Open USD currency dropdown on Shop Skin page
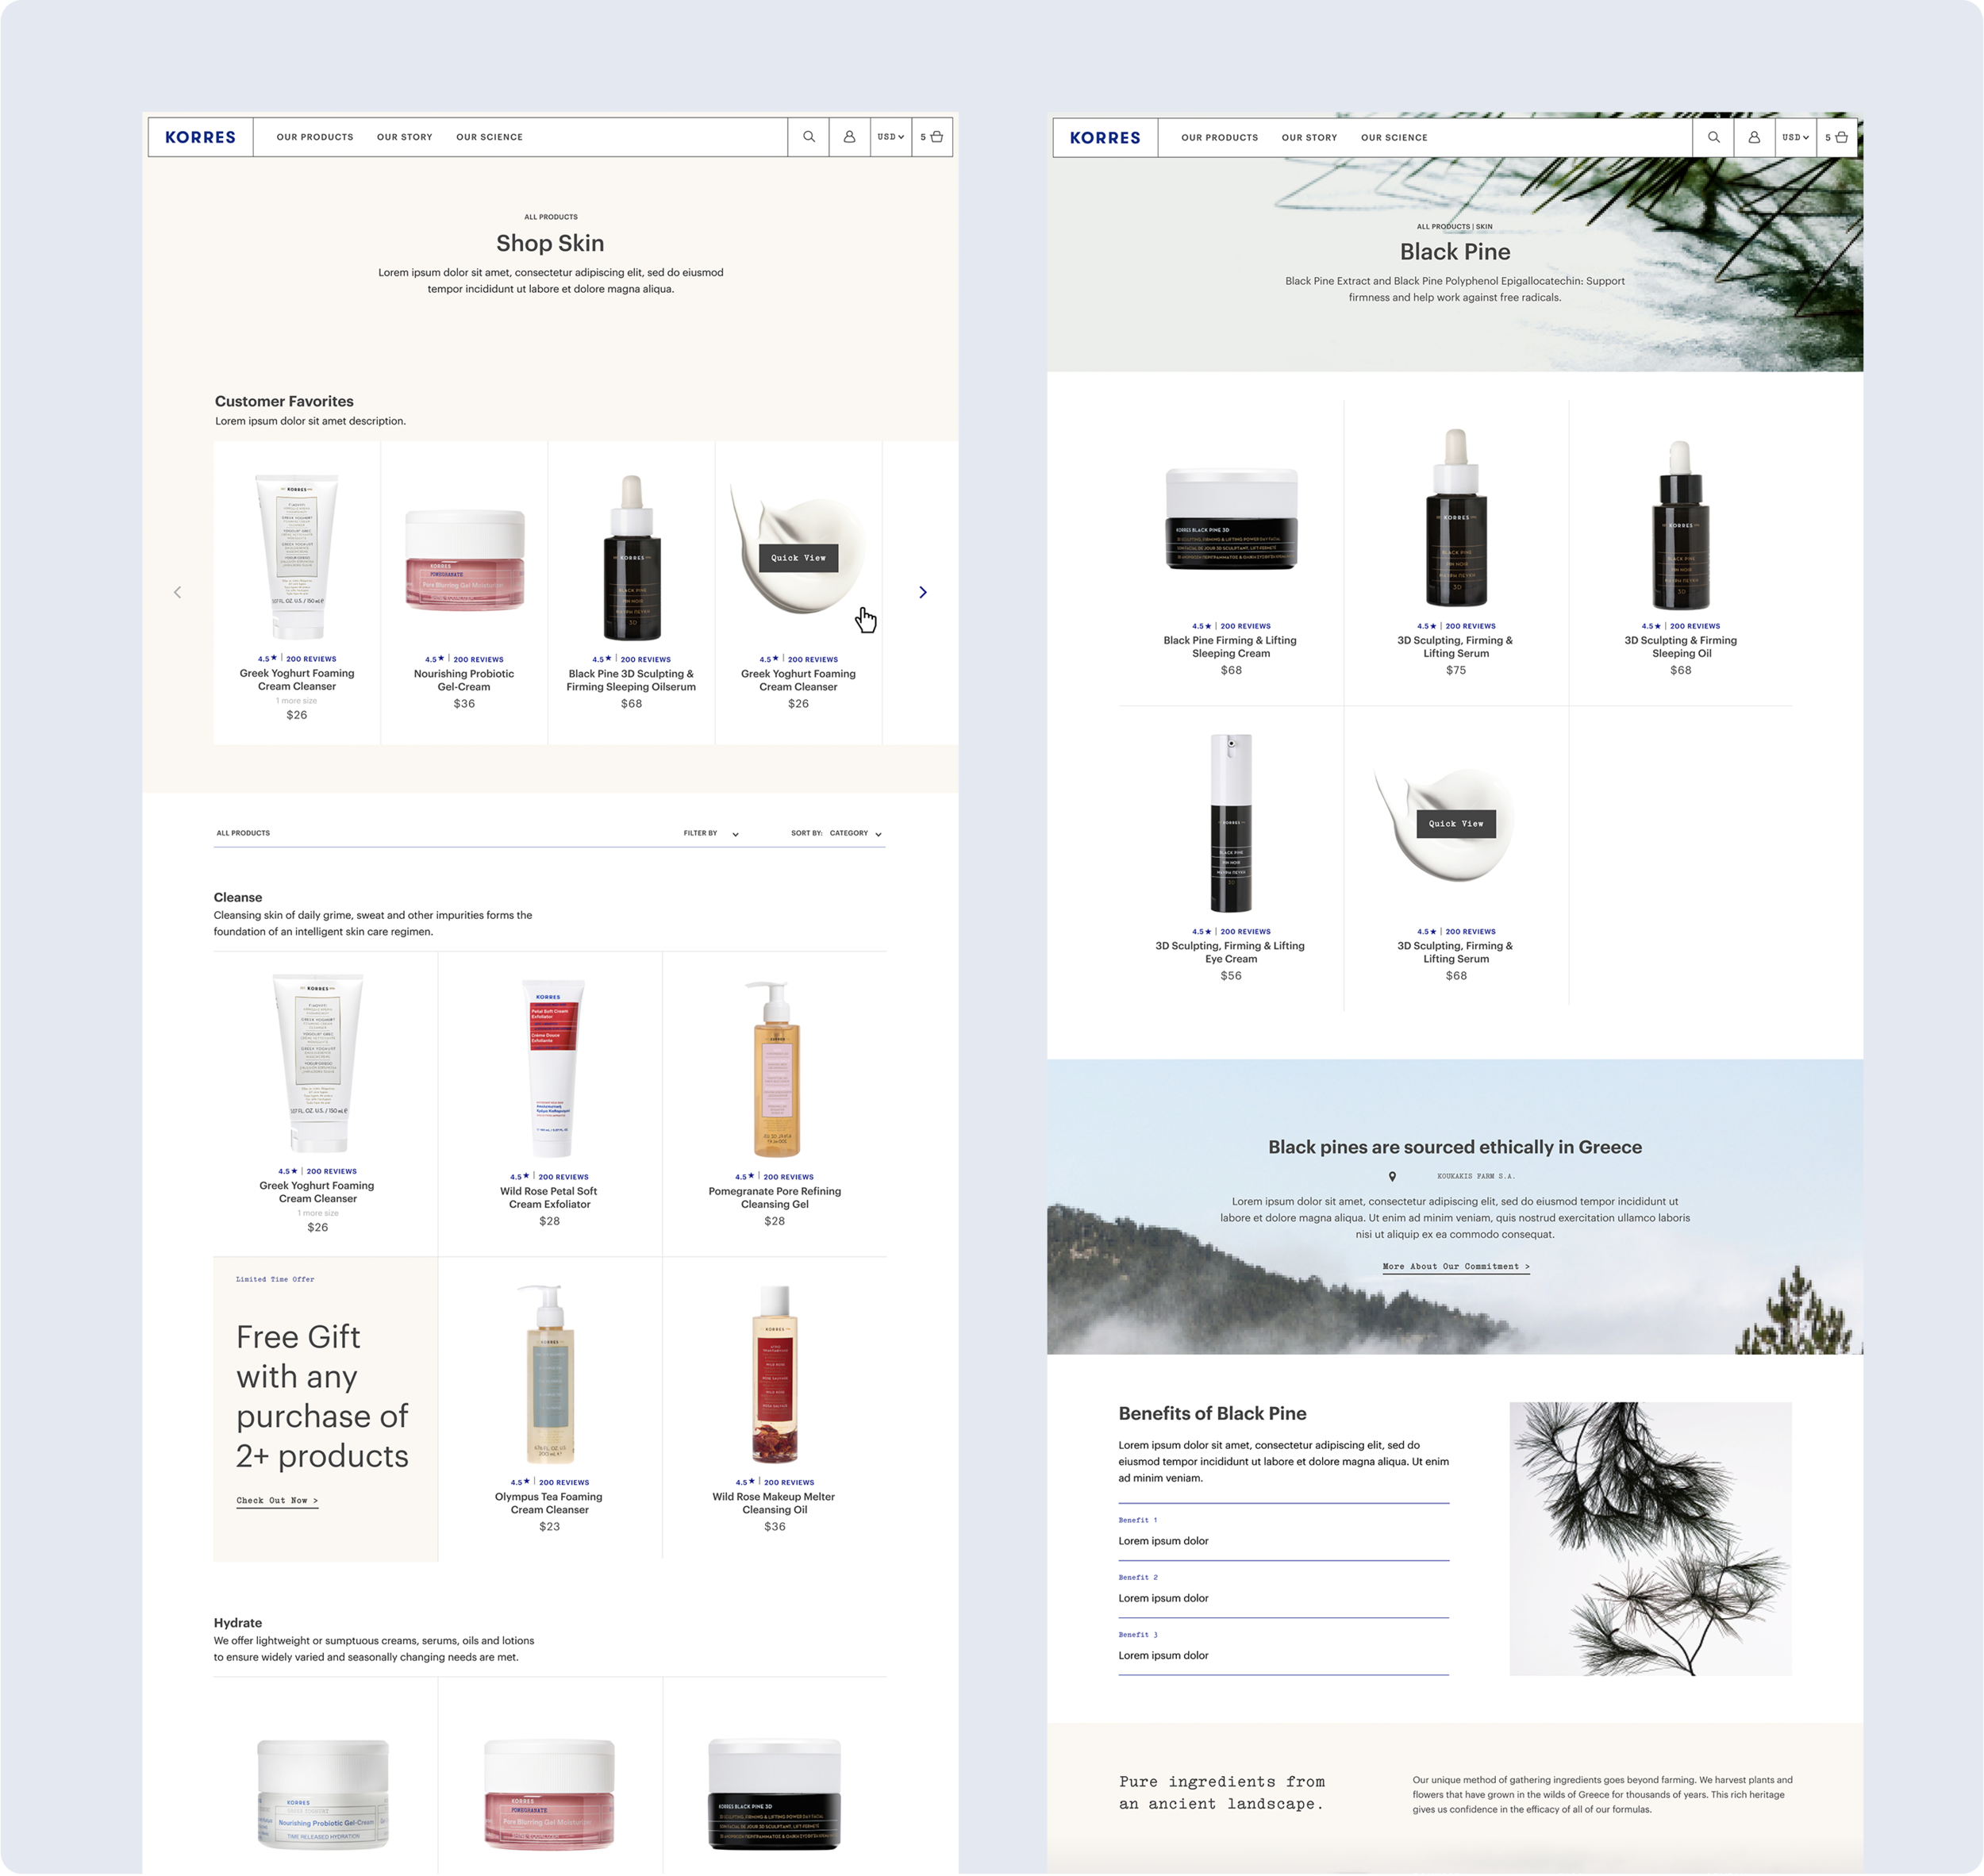The height and width of the screenshot is (1876, 1984). pos(890,137)
